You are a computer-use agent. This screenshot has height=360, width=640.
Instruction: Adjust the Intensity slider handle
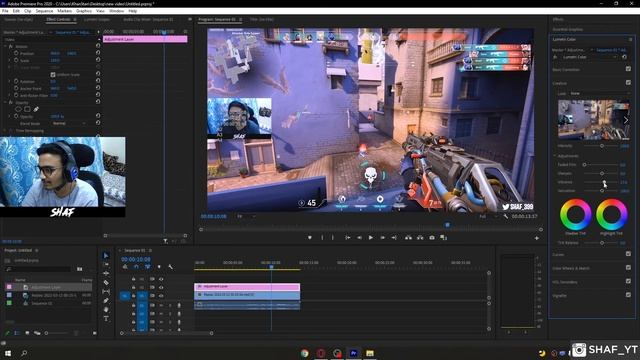point(602,146)
